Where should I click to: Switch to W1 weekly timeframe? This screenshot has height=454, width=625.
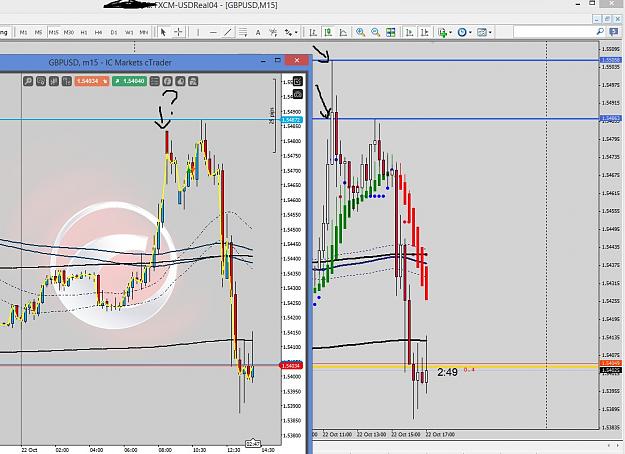coord(129,32)
